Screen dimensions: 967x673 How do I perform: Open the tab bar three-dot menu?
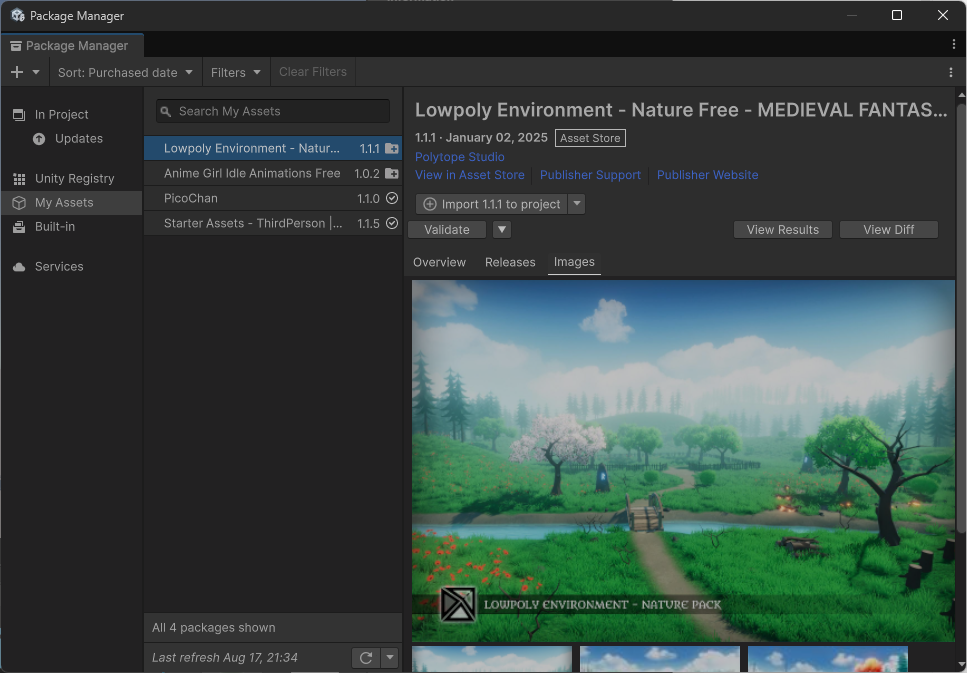953,44
